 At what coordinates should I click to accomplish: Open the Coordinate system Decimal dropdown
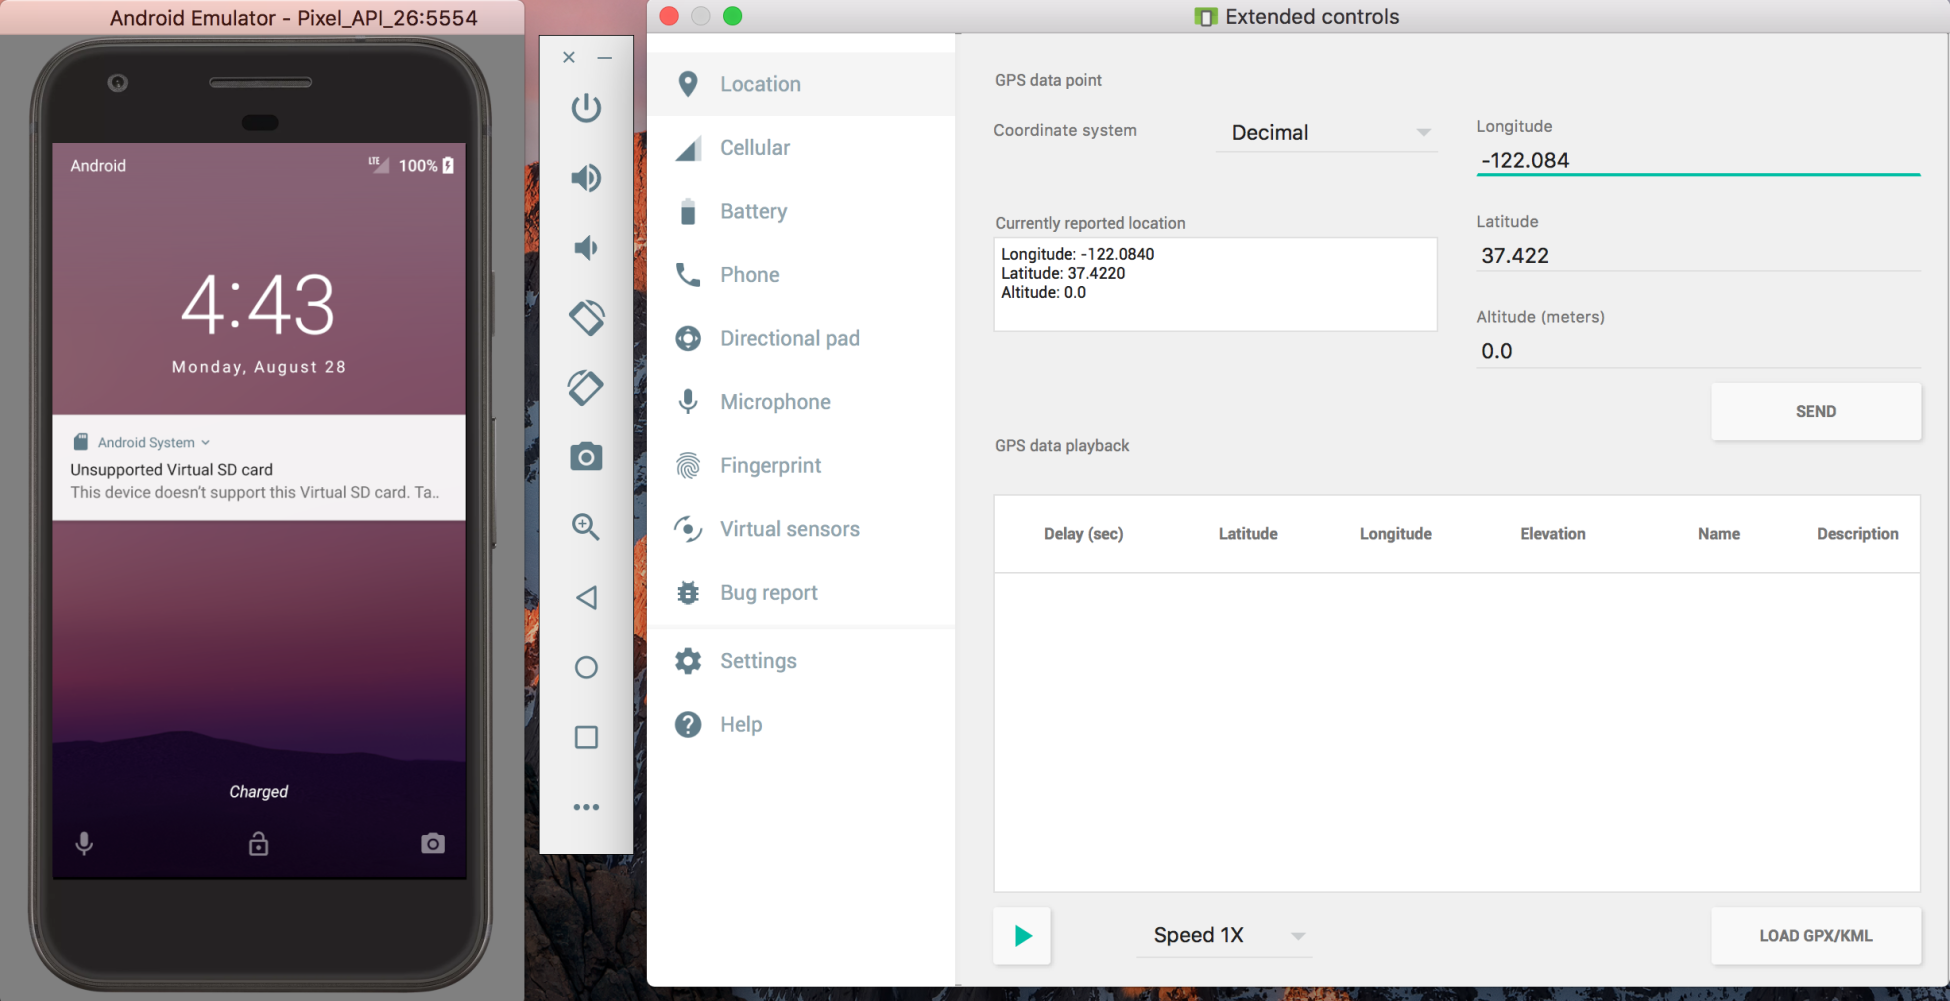tap(1327, 132)
